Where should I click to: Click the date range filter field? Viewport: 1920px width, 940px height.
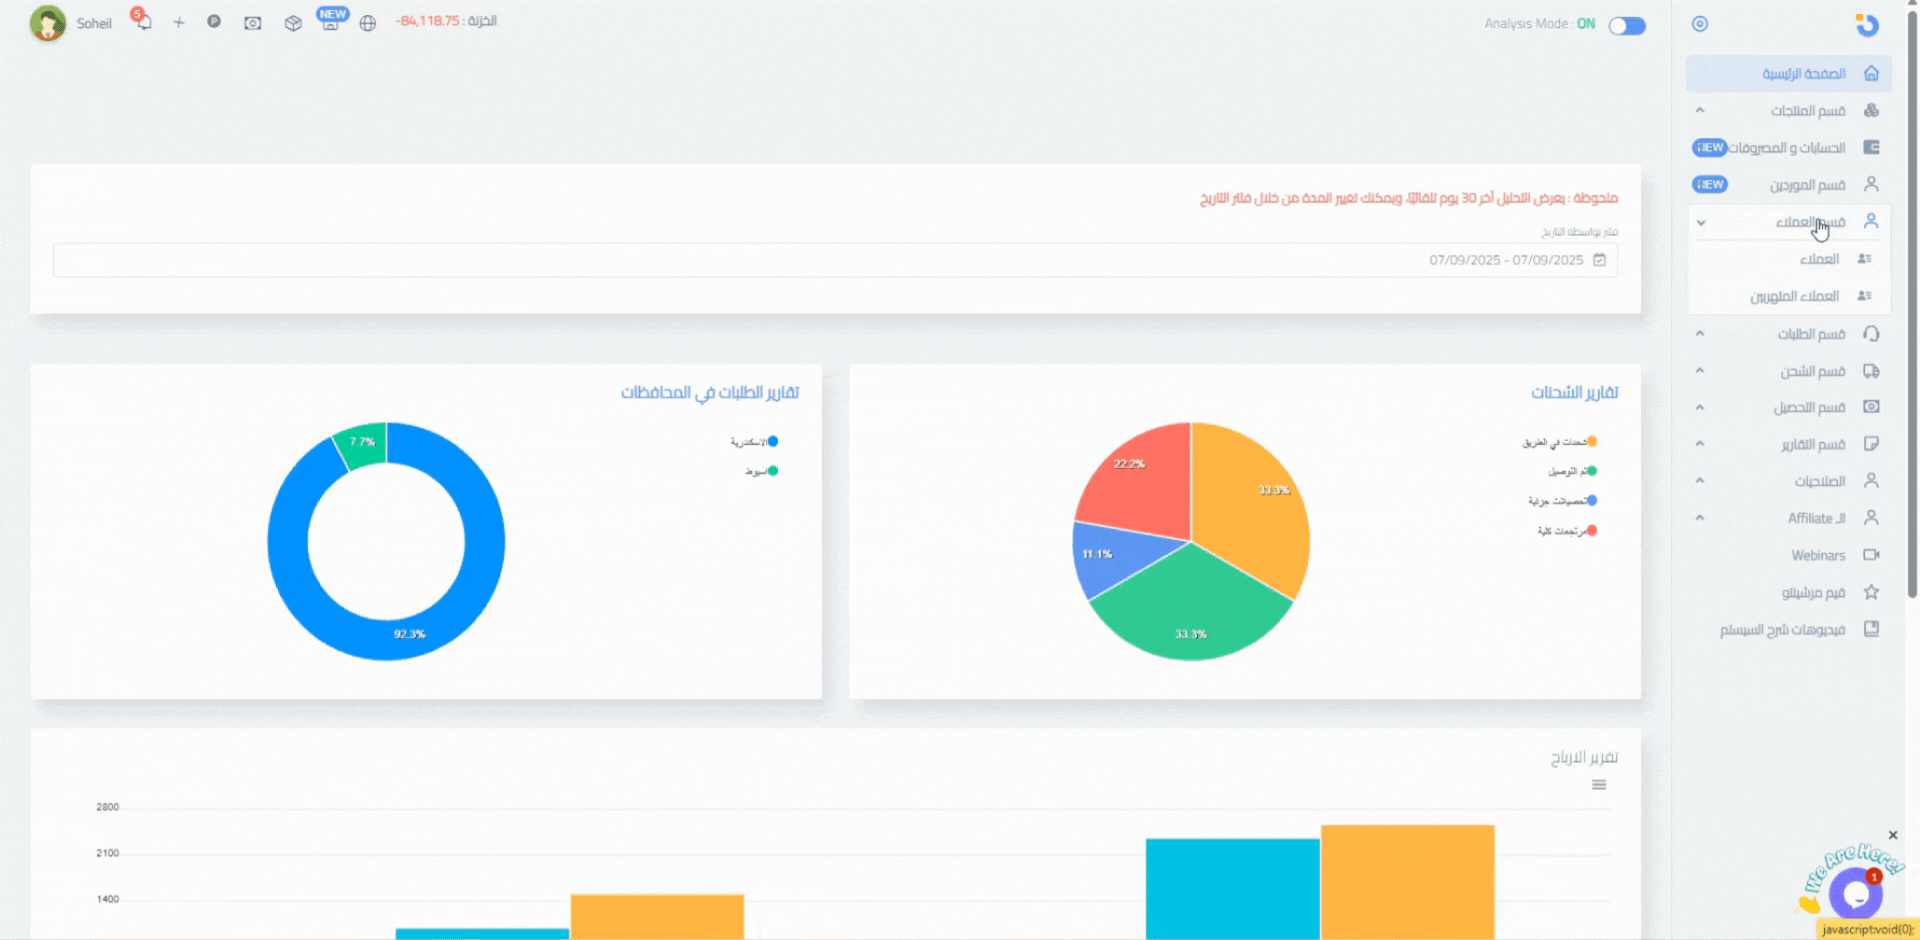(835, 260)
